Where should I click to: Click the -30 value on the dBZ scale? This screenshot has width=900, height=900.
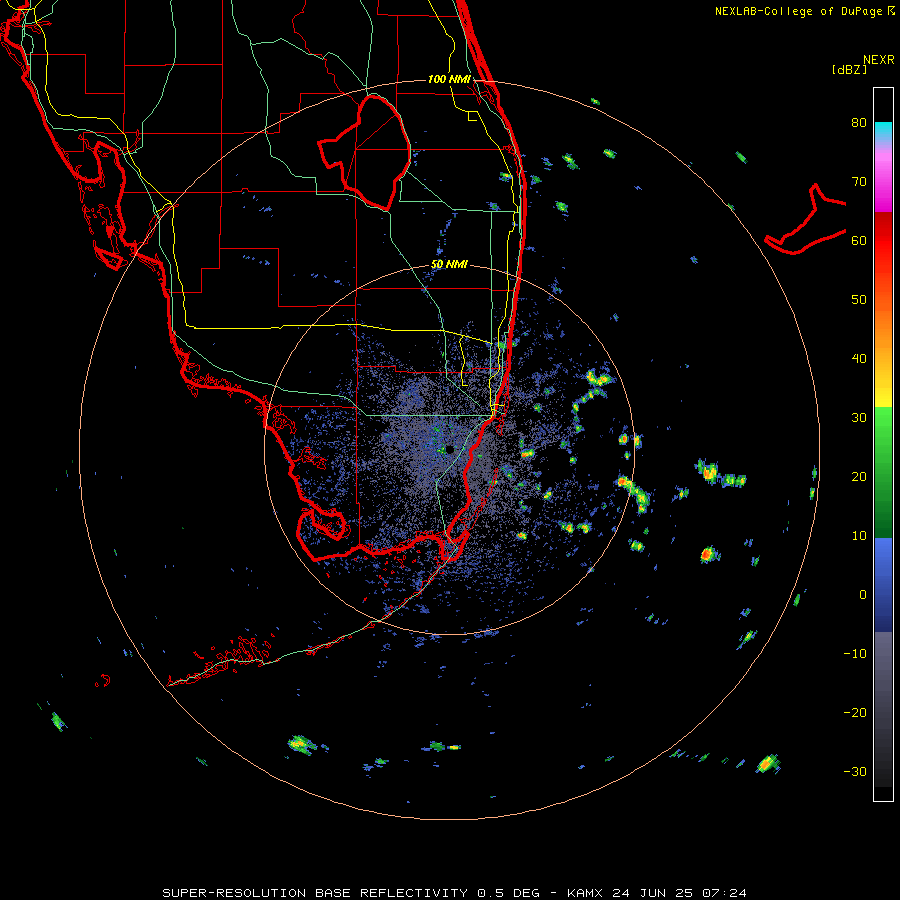coord(855,772)
